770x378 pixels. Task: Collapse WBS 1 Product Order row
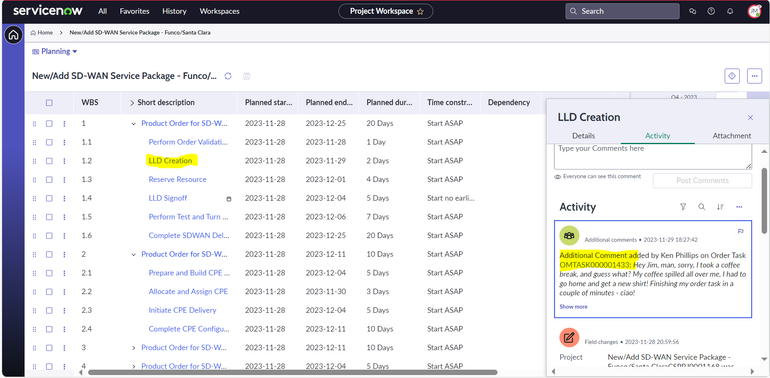click(x=133, y=124)
